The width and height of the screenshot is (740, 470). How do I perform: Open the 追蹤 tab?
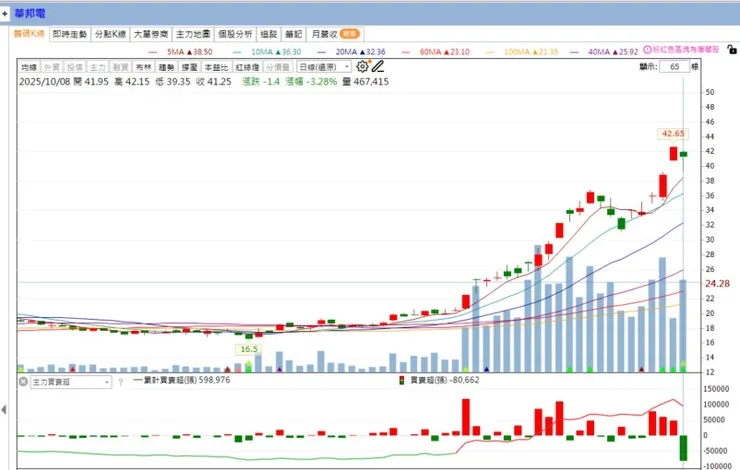click(269, 34)
